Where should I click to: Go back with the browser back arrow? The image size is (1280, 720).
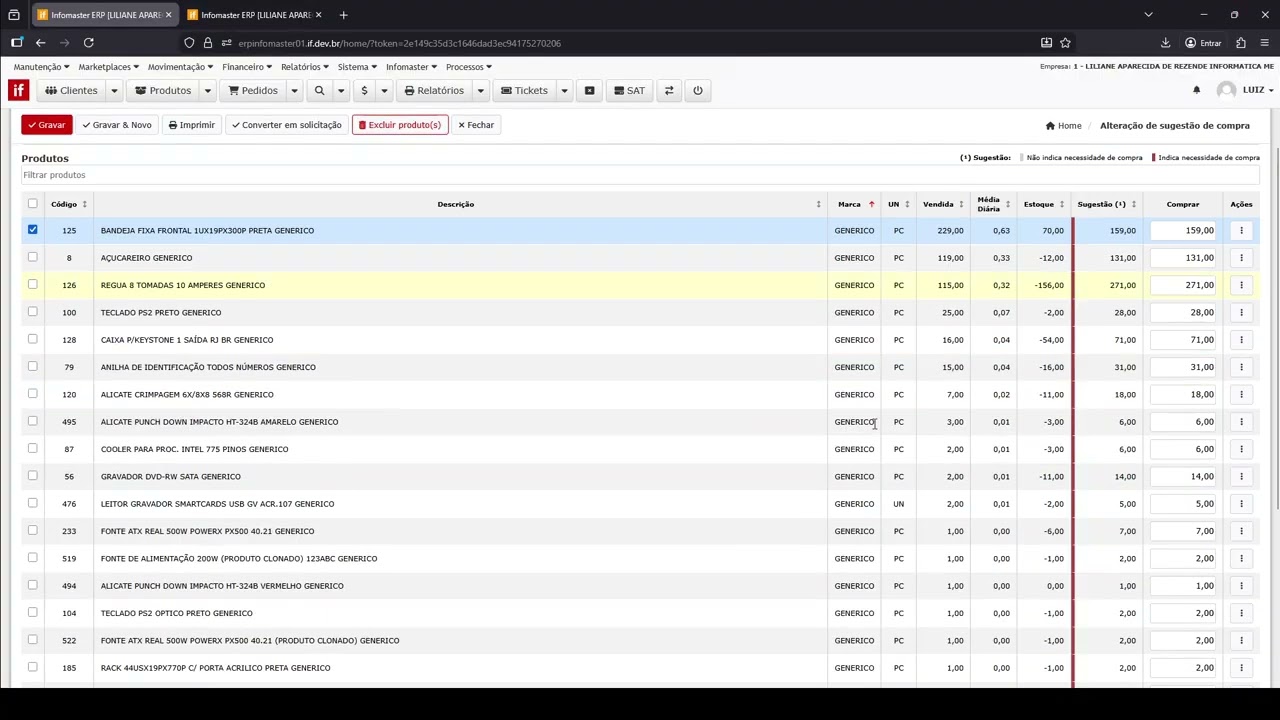(40, 43)
